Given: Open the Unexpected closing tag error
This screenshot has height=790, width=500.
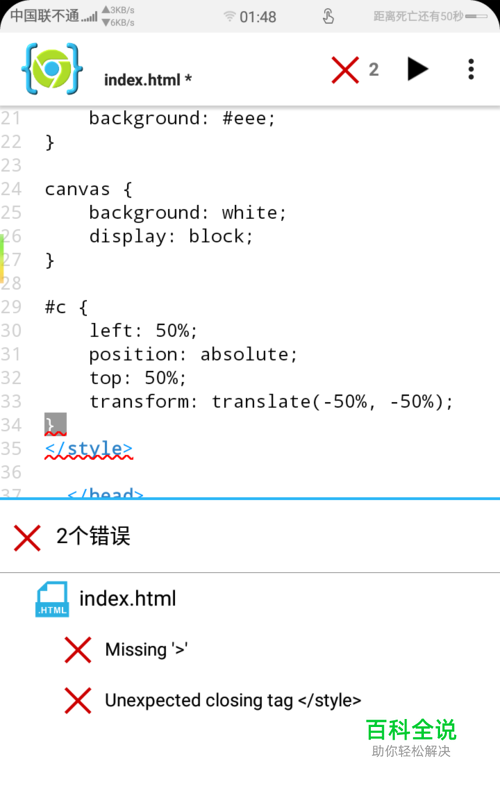Looking at the screenshot, I should pyautogui.click(x=233, y=700).
